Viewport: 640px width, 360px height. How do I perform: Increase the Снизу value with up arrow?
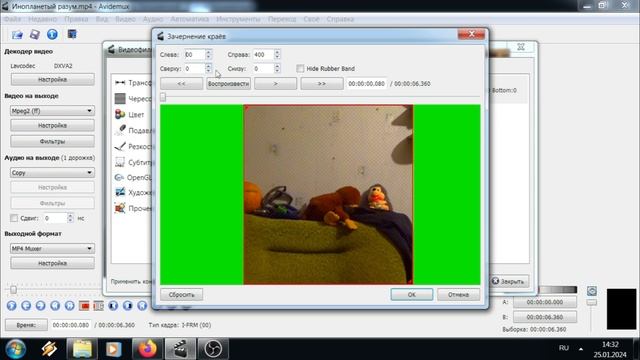(278, 66)
